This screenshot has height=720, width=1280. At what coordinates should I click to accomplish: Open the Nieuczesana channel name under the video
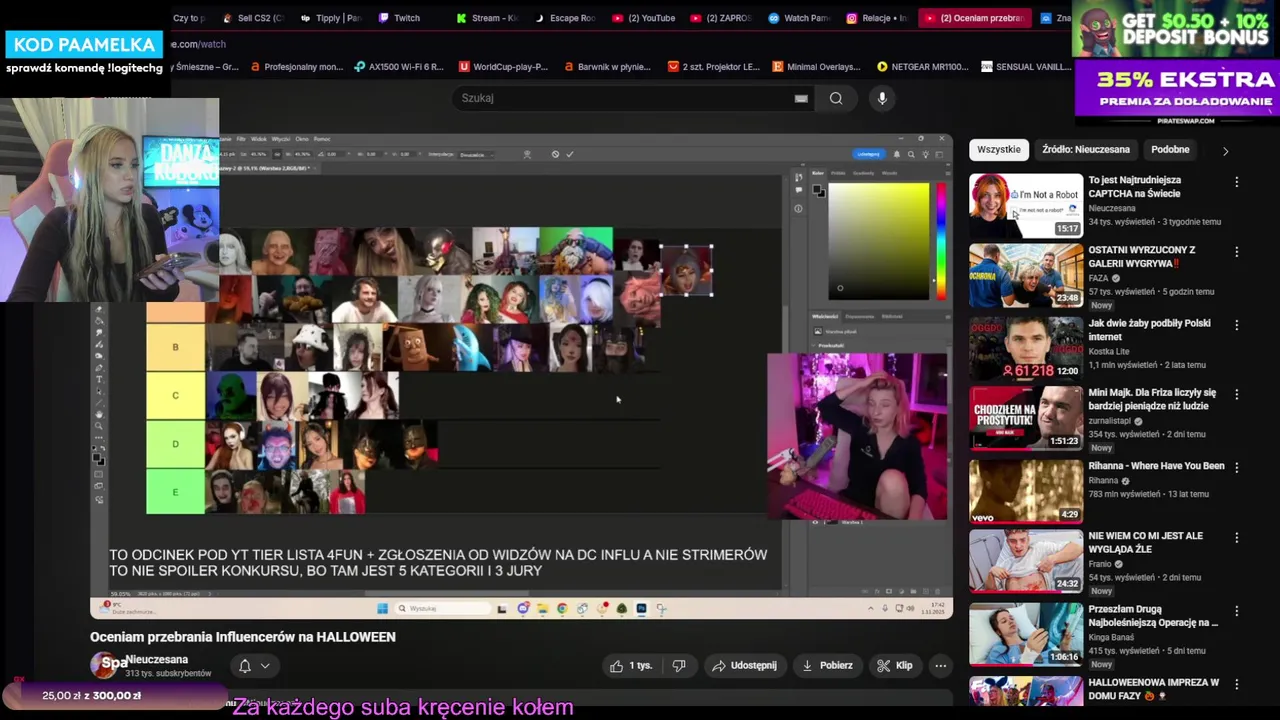(x=157, y=660)
